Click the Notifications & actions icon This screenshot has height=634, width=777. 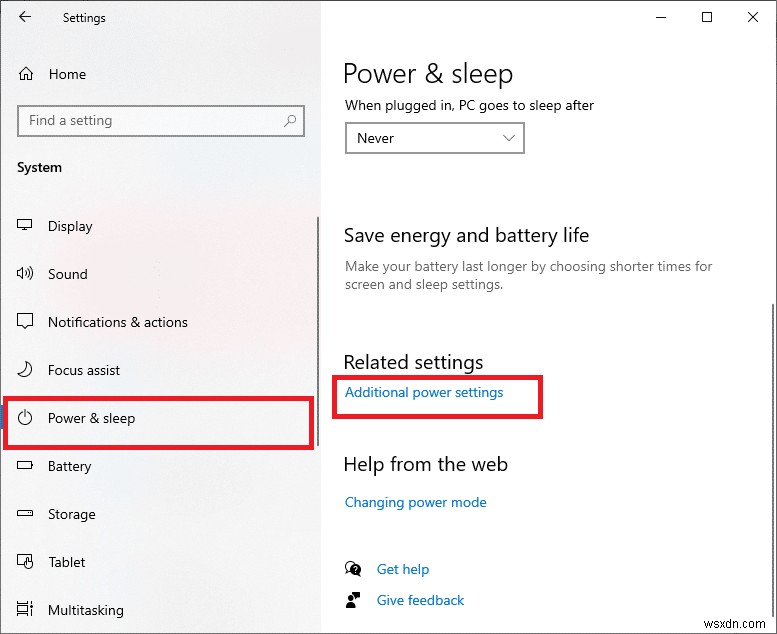point(26,322)
